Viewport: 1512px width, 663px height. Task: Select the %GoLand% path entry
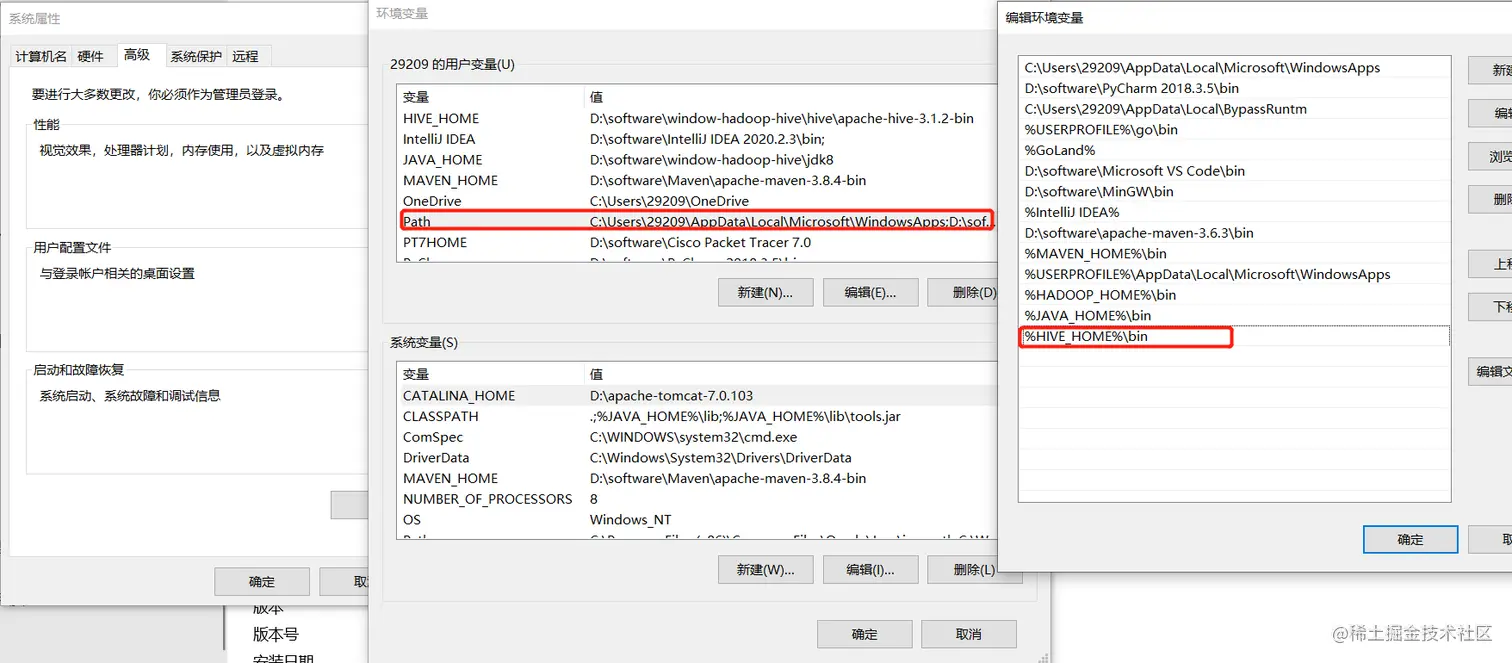[1235, 150]
